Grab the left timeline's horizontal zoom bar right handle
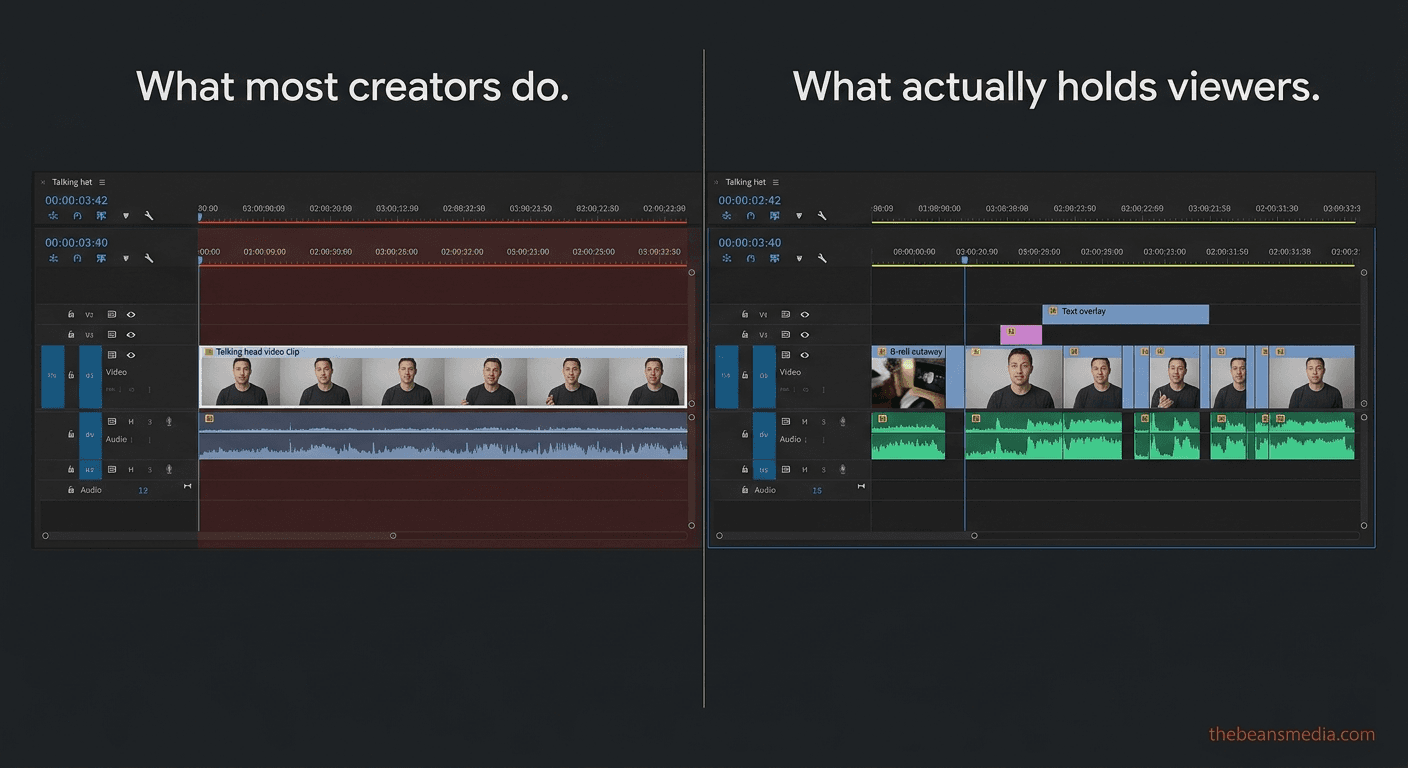 pos(393,536)
